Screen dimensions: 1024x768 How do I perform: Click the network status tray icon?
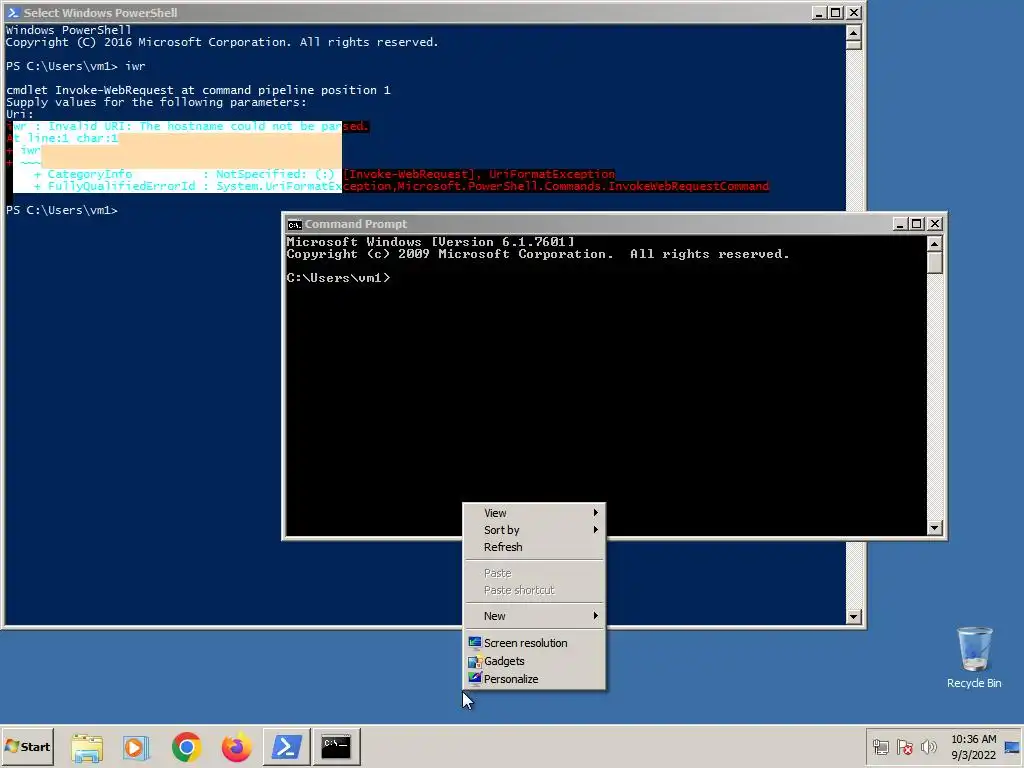(x=880, y=747)
